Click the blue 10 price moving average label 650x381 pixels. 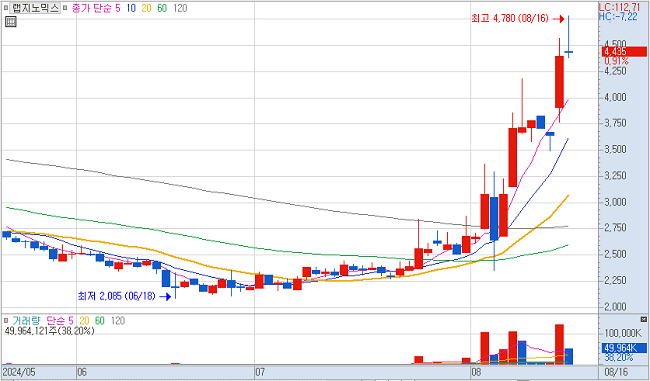click(x=131, y=8)
